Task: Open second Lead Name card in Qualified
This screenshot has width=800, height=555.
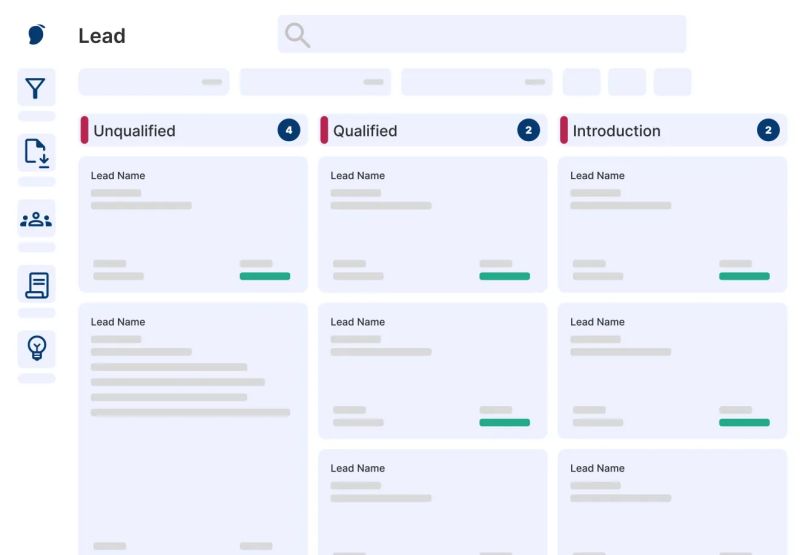Action: 433,371
